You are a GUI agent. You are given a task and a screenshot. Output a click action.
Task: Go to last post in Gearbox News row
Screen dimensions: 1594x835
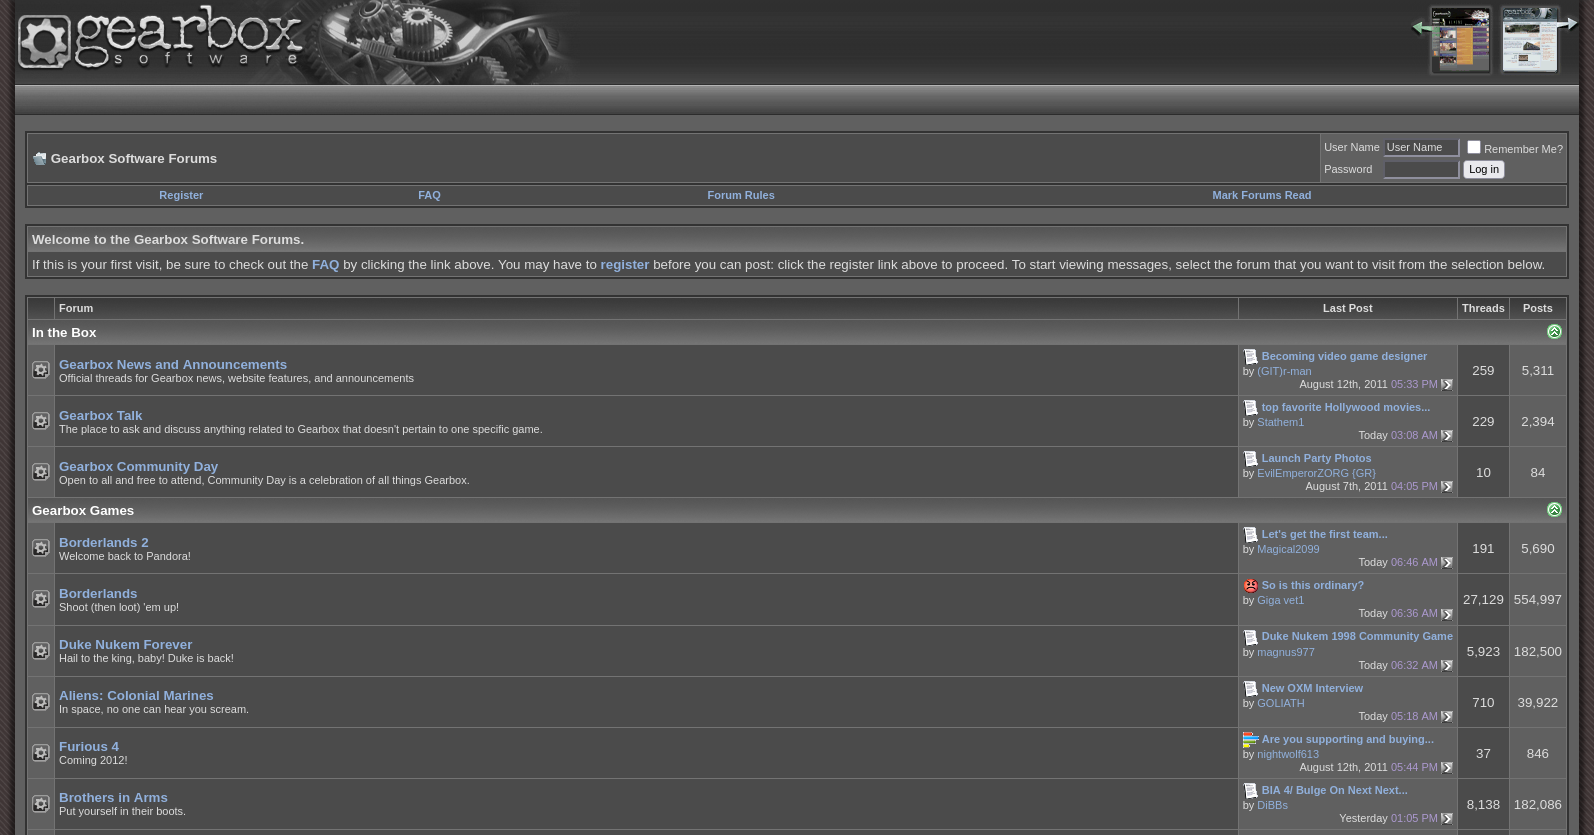1447,385
